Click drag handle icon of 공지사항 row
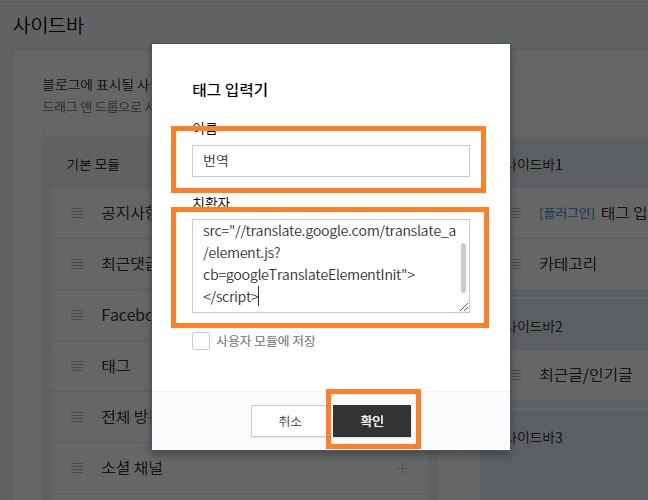Screen dimensions: 648x500 (77, 213)
